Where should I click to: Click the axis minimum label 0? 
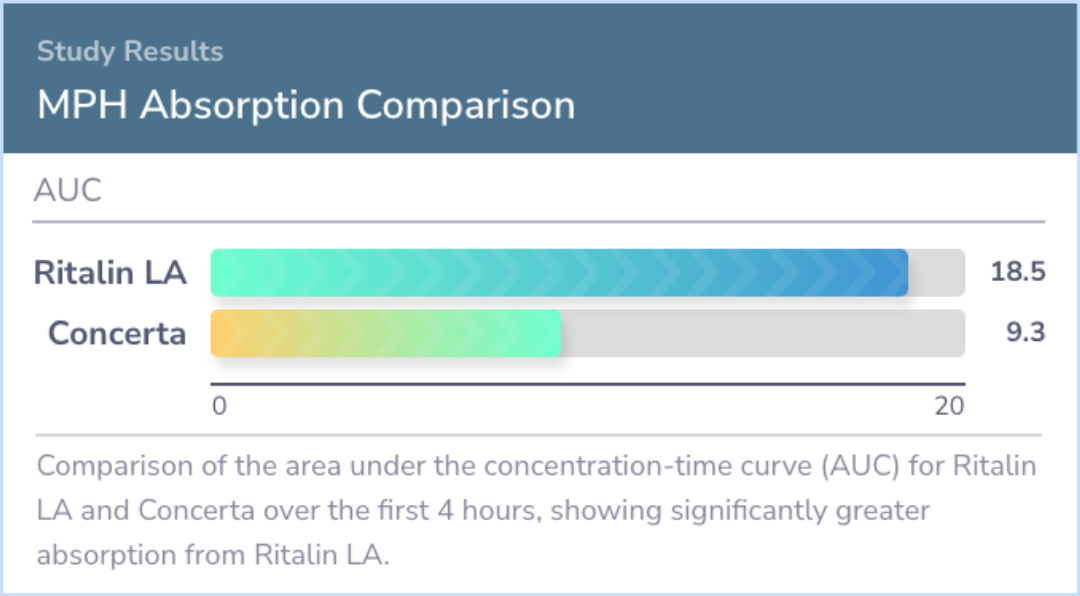point(219,407)
